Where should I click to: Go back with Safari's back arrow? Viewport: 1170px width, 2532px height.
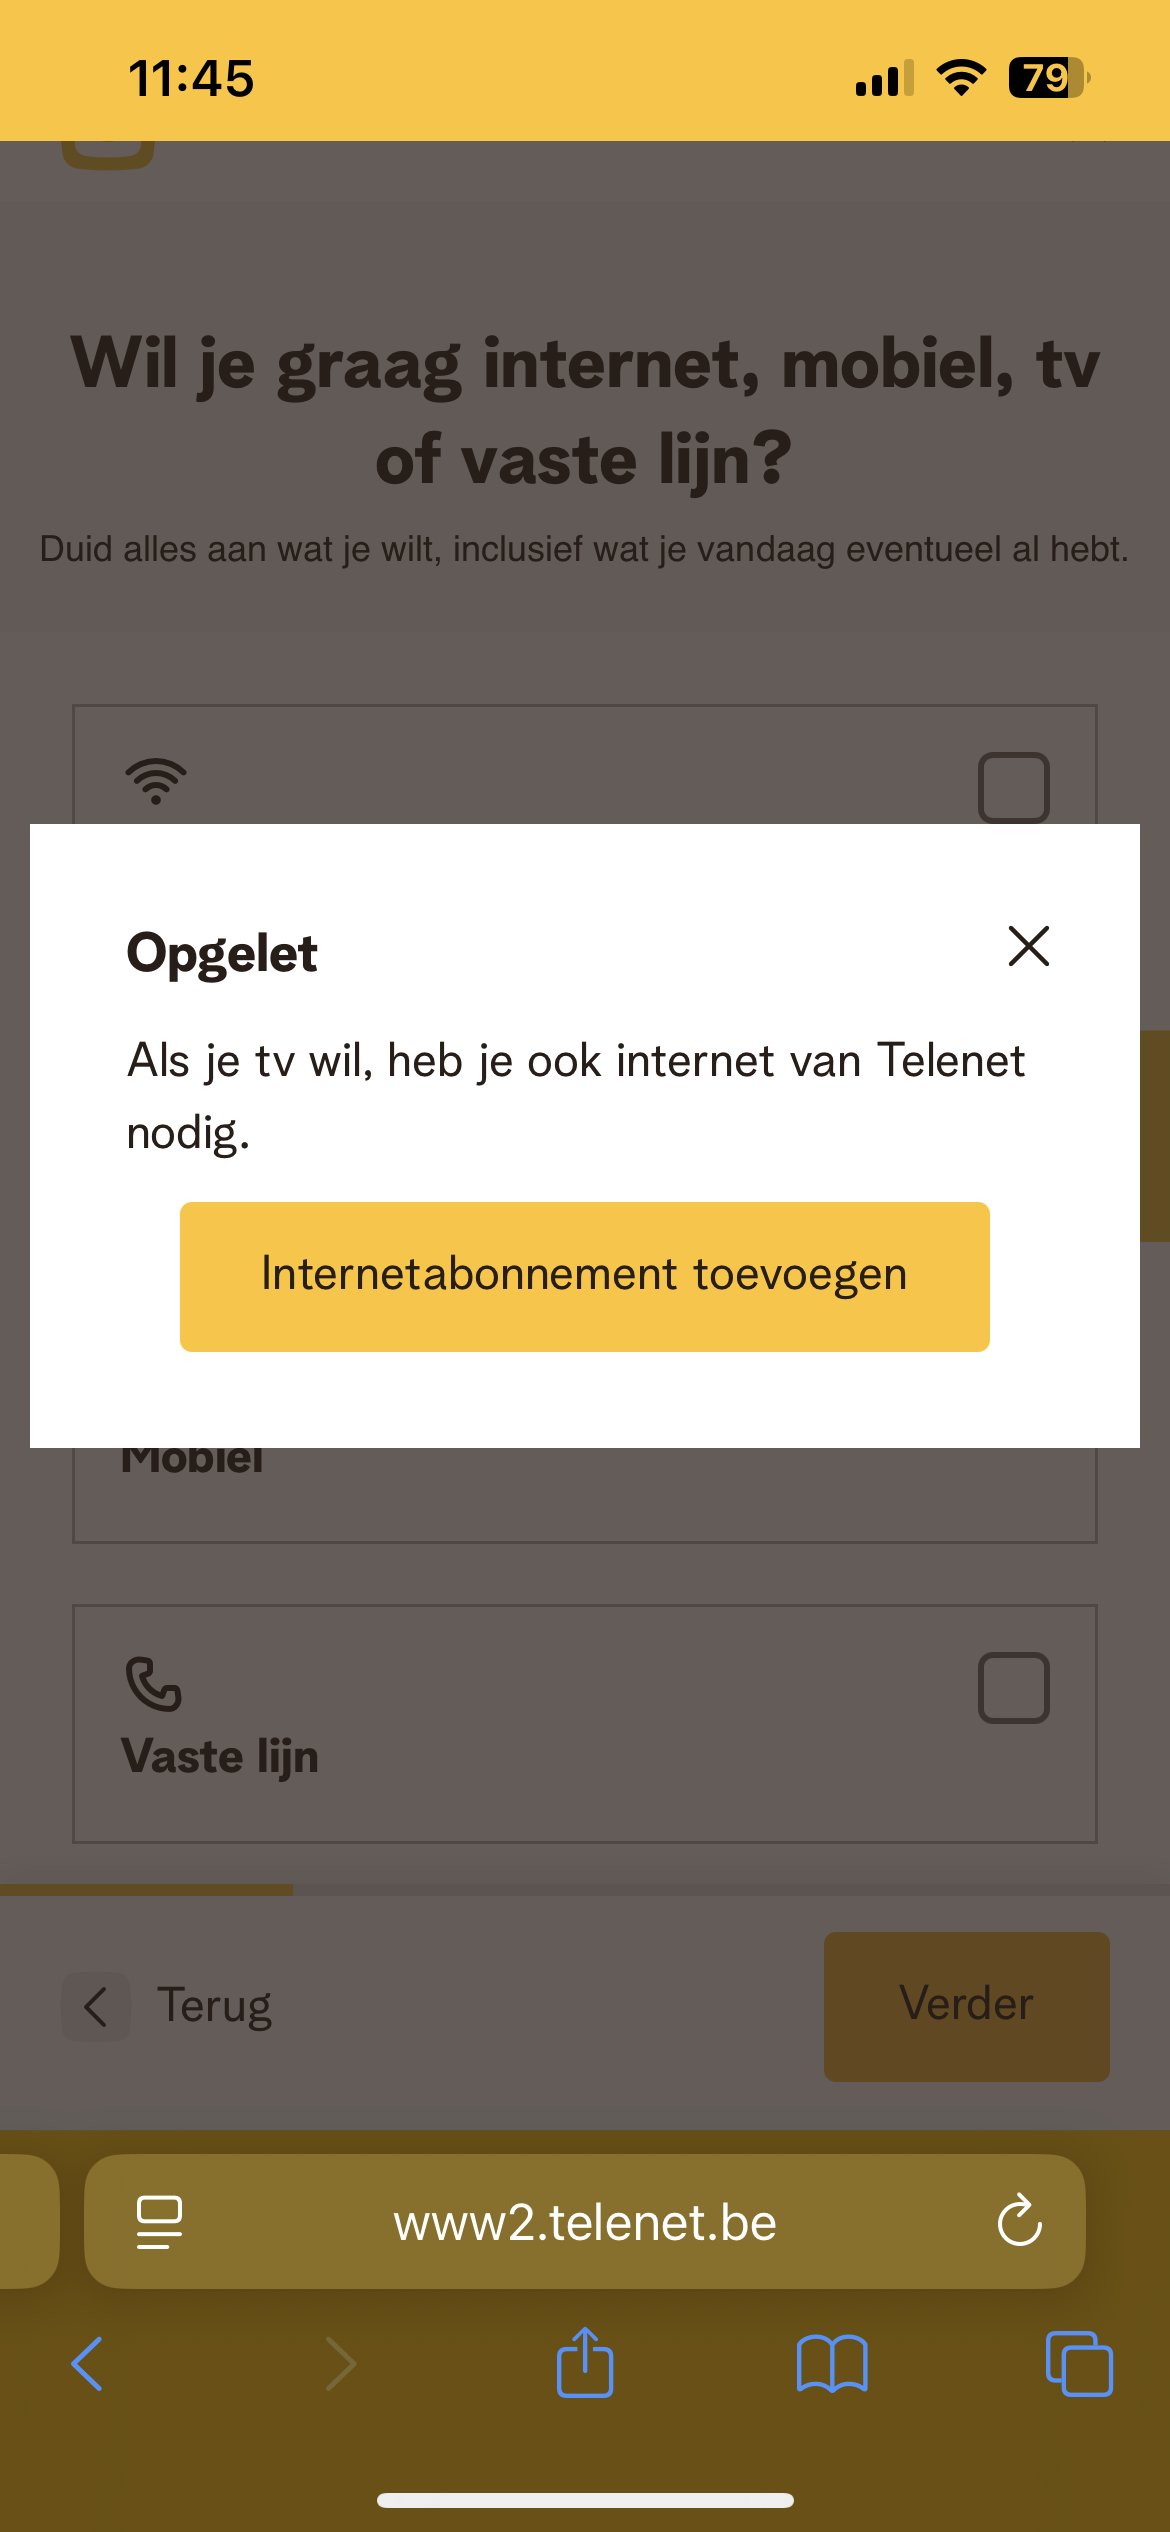click(x=87, y=2364)
